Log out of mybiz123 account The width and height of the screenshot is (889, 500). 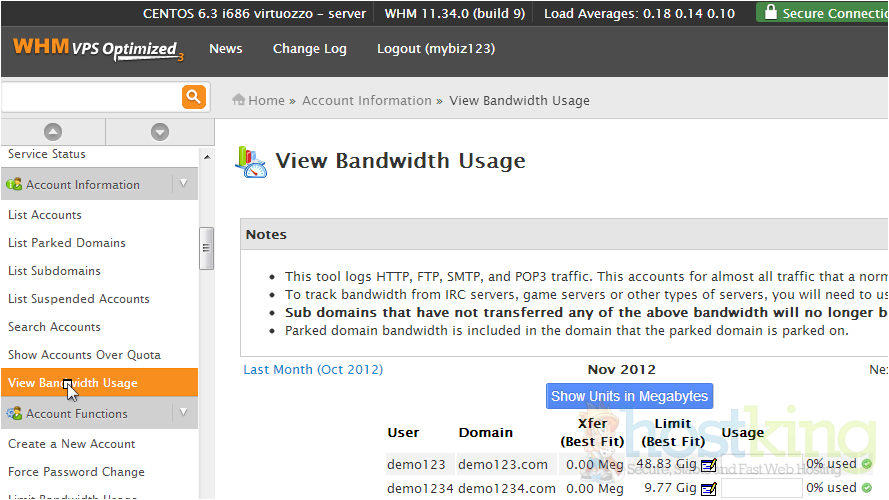435,49
